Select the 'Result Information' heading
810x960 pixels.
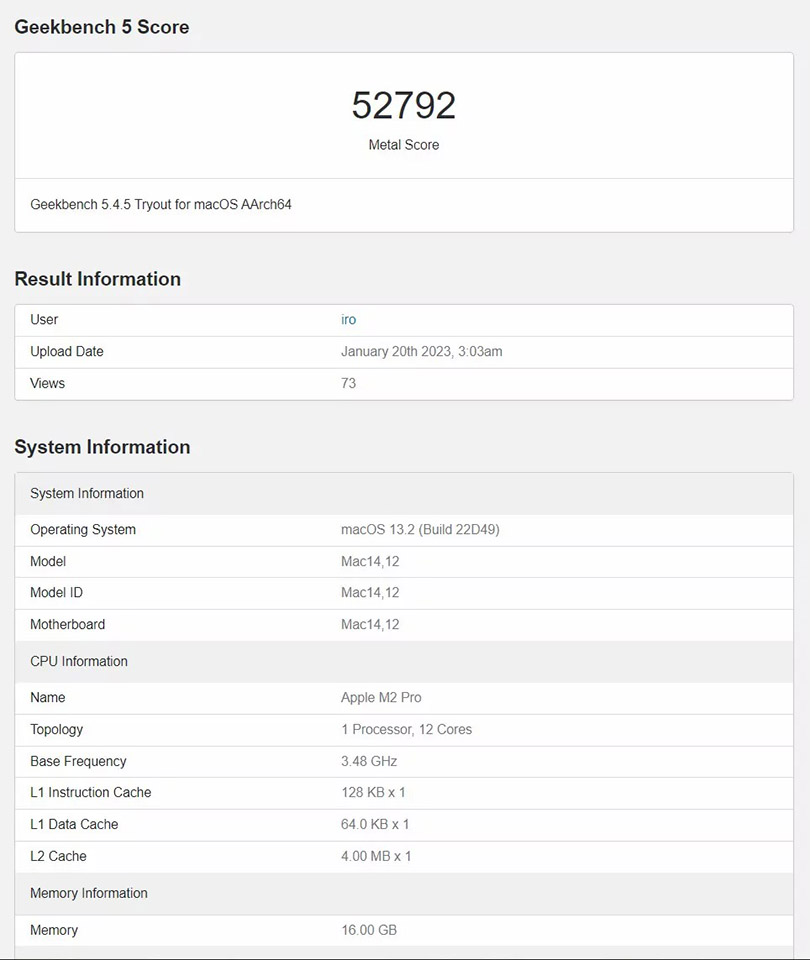pos(97,279)
